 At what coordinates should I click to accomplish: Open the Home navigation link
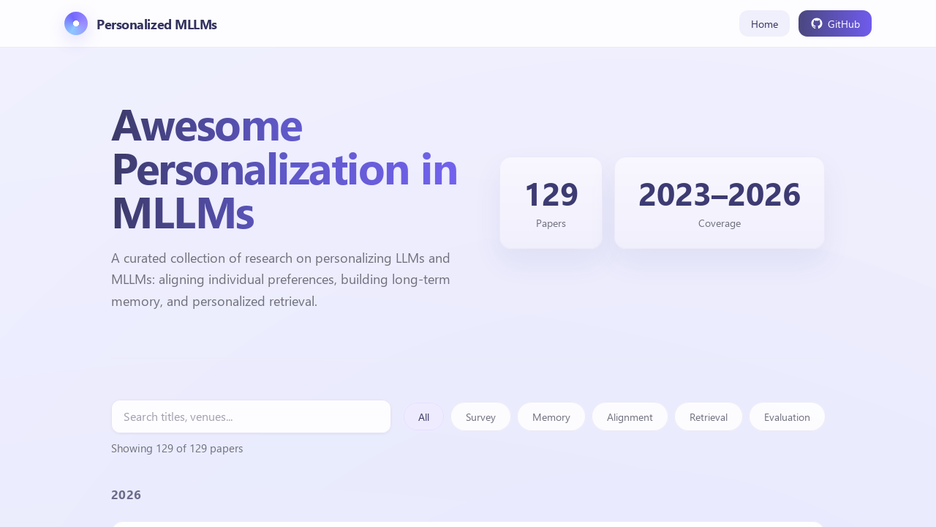point(764,24)
